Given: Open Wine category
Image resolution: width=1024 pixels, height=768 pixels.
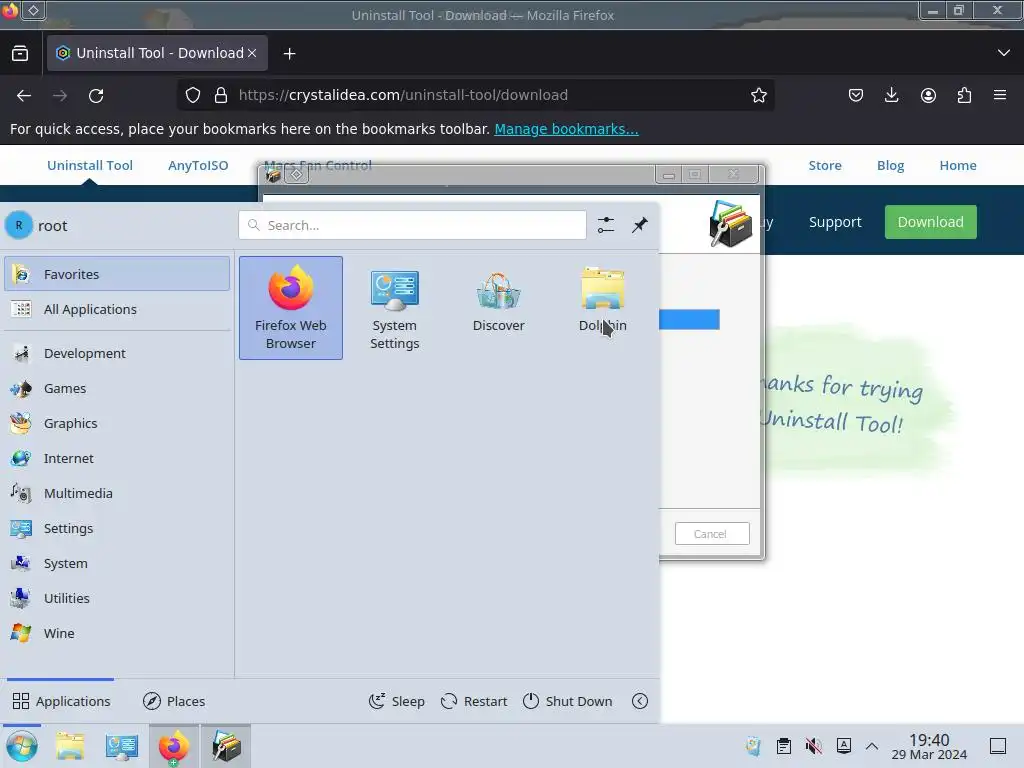Looking at the screenshot, I should (117, 633).
